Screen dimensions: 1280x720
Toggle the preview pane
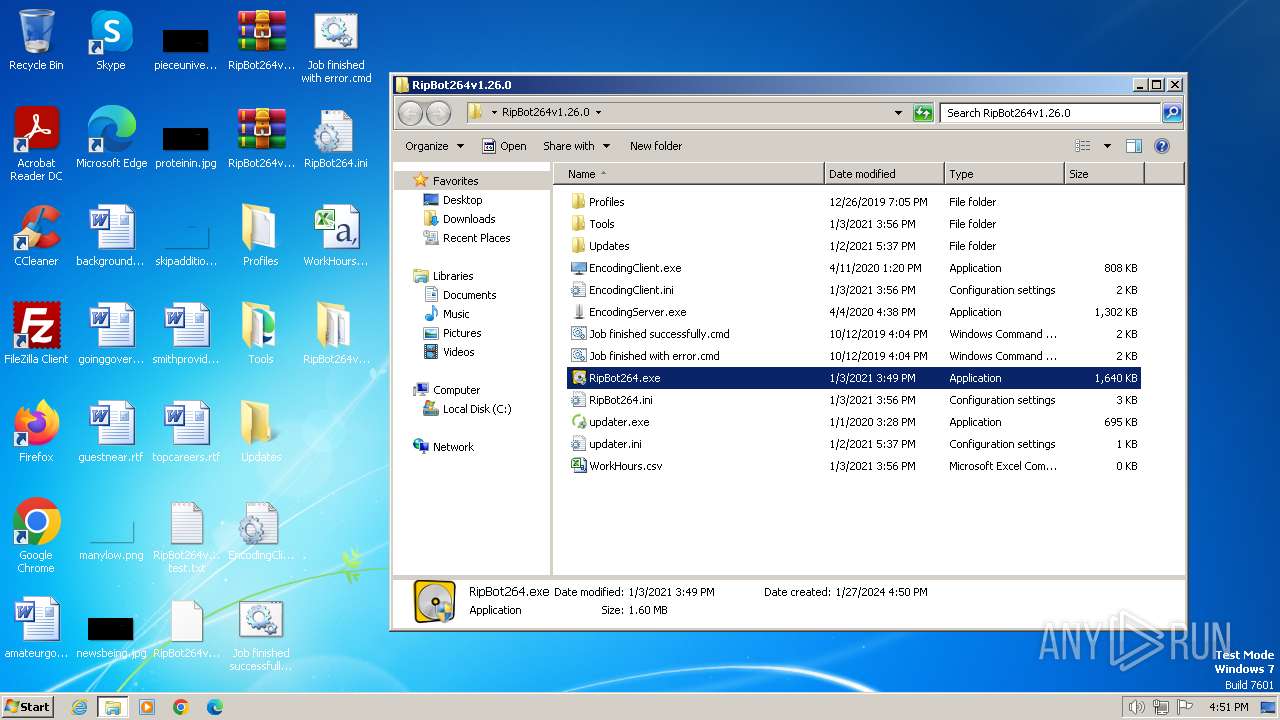point(1133,146)
